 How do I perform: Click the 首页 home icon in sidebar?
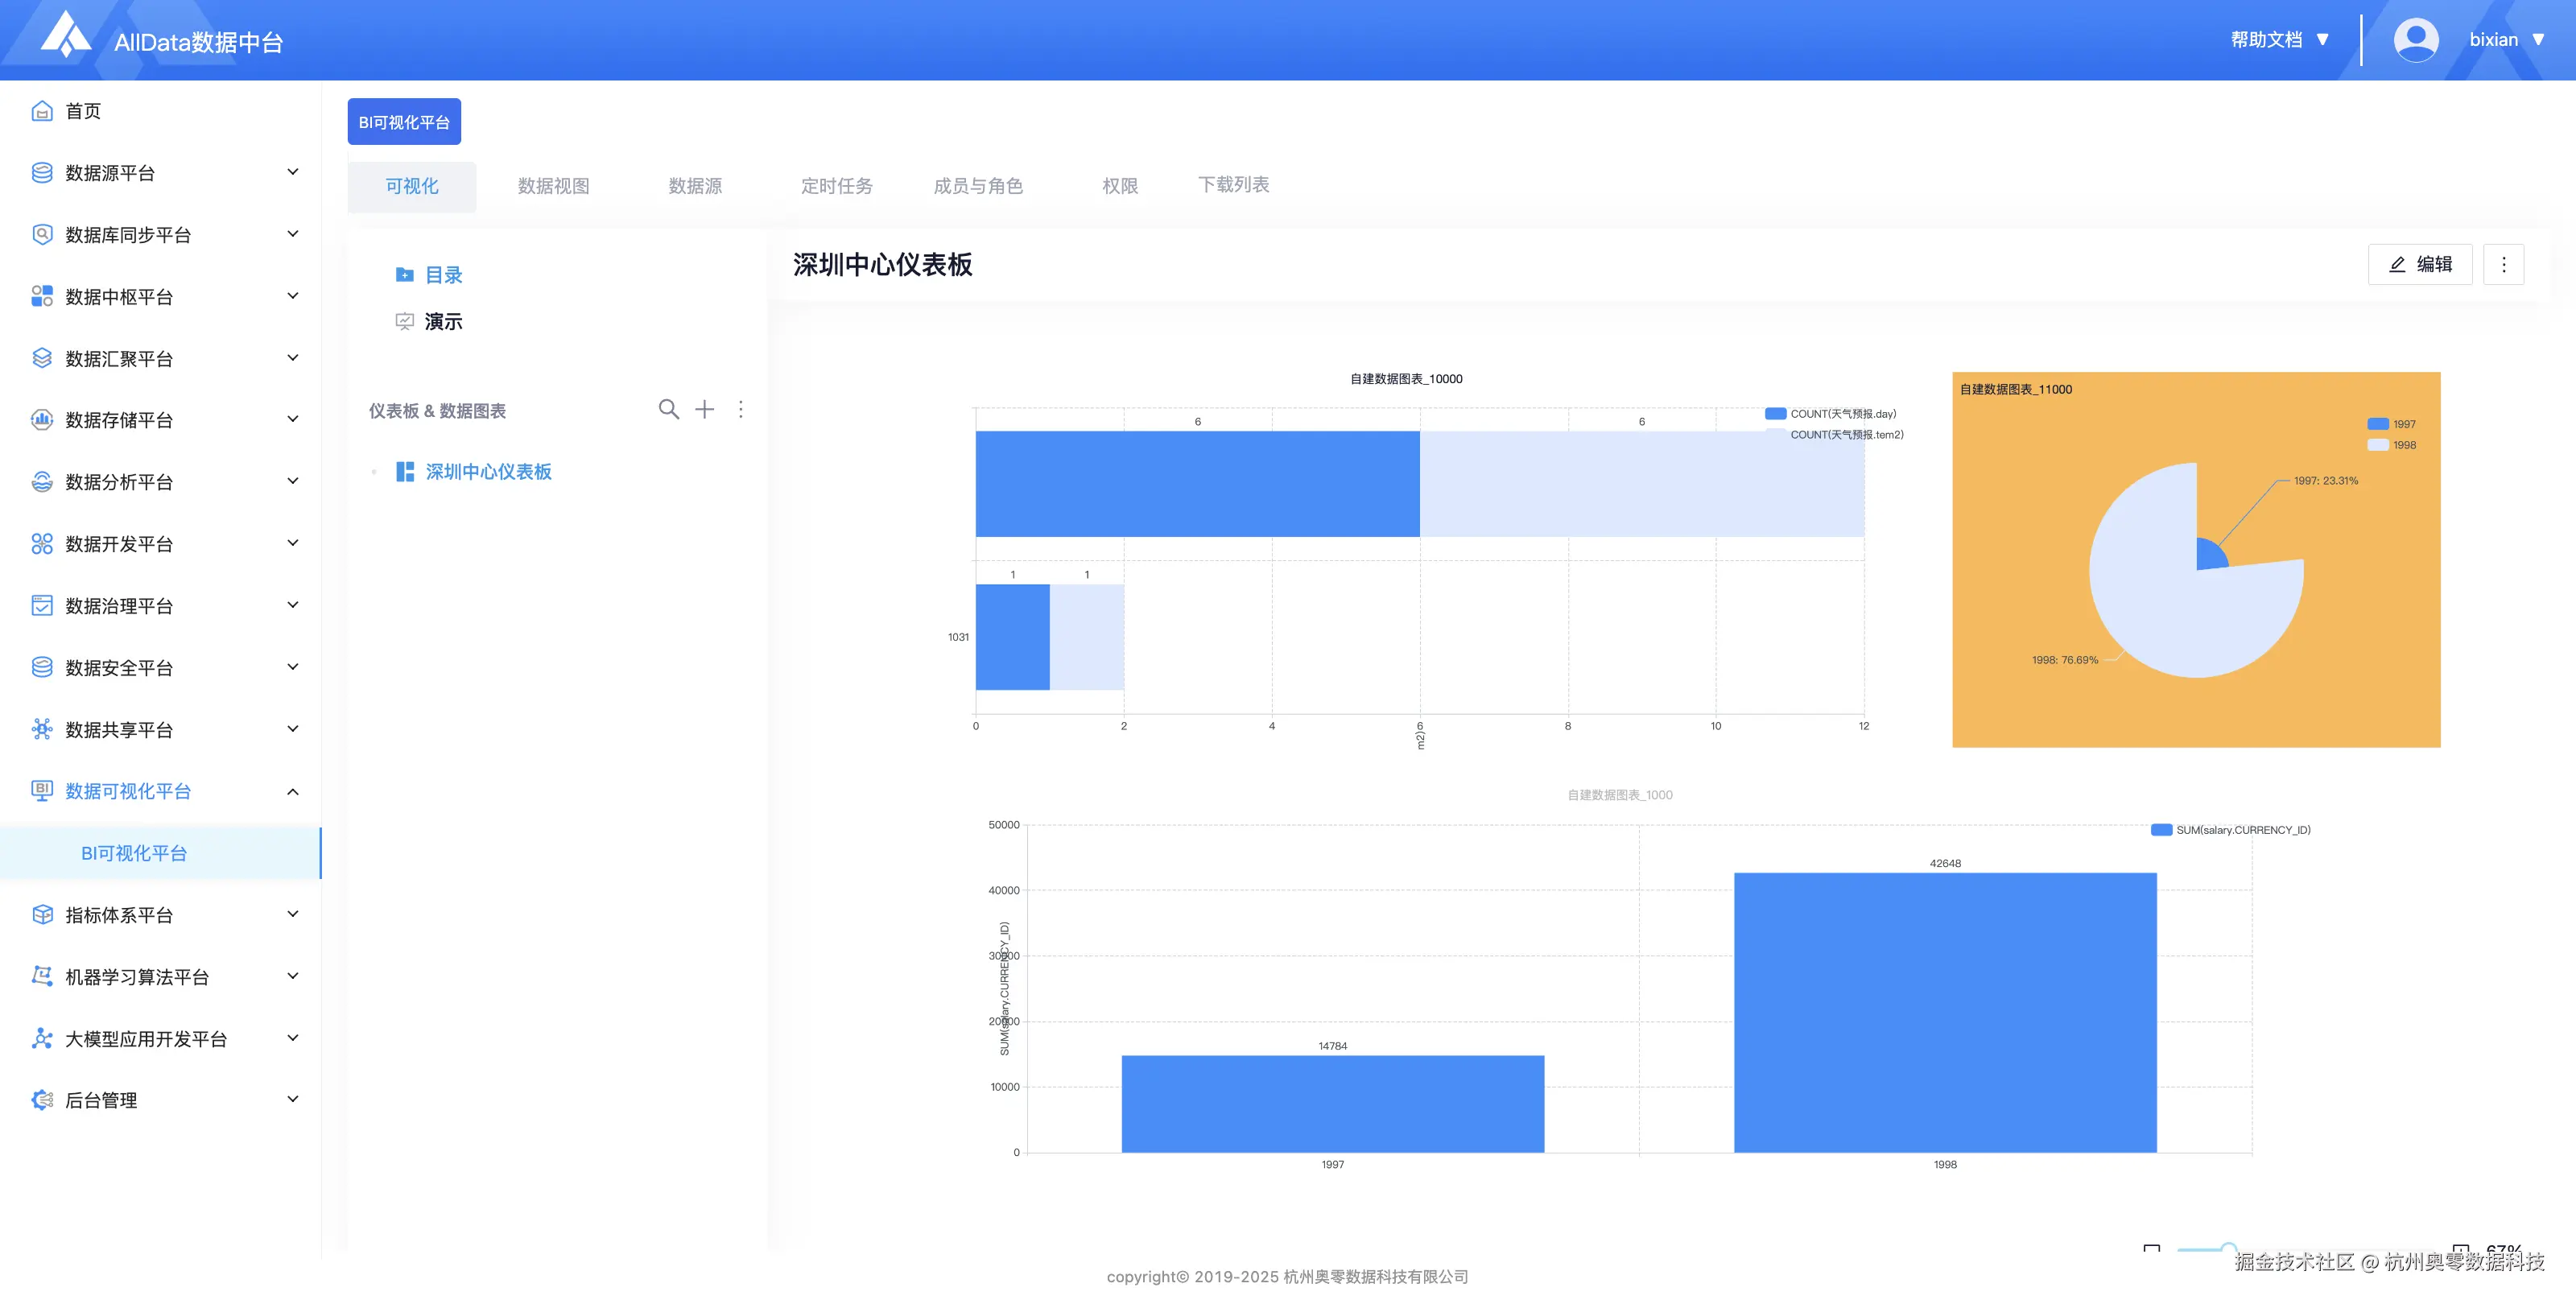(42, 111)
